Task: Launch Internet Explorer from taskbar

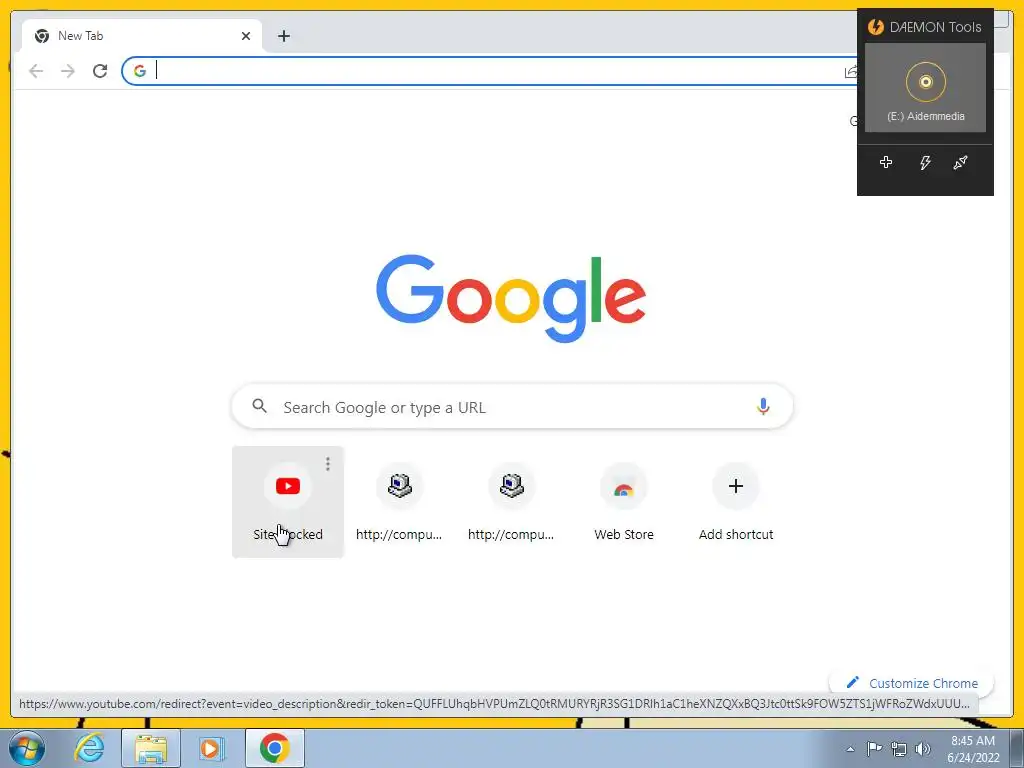Action: 89,748
